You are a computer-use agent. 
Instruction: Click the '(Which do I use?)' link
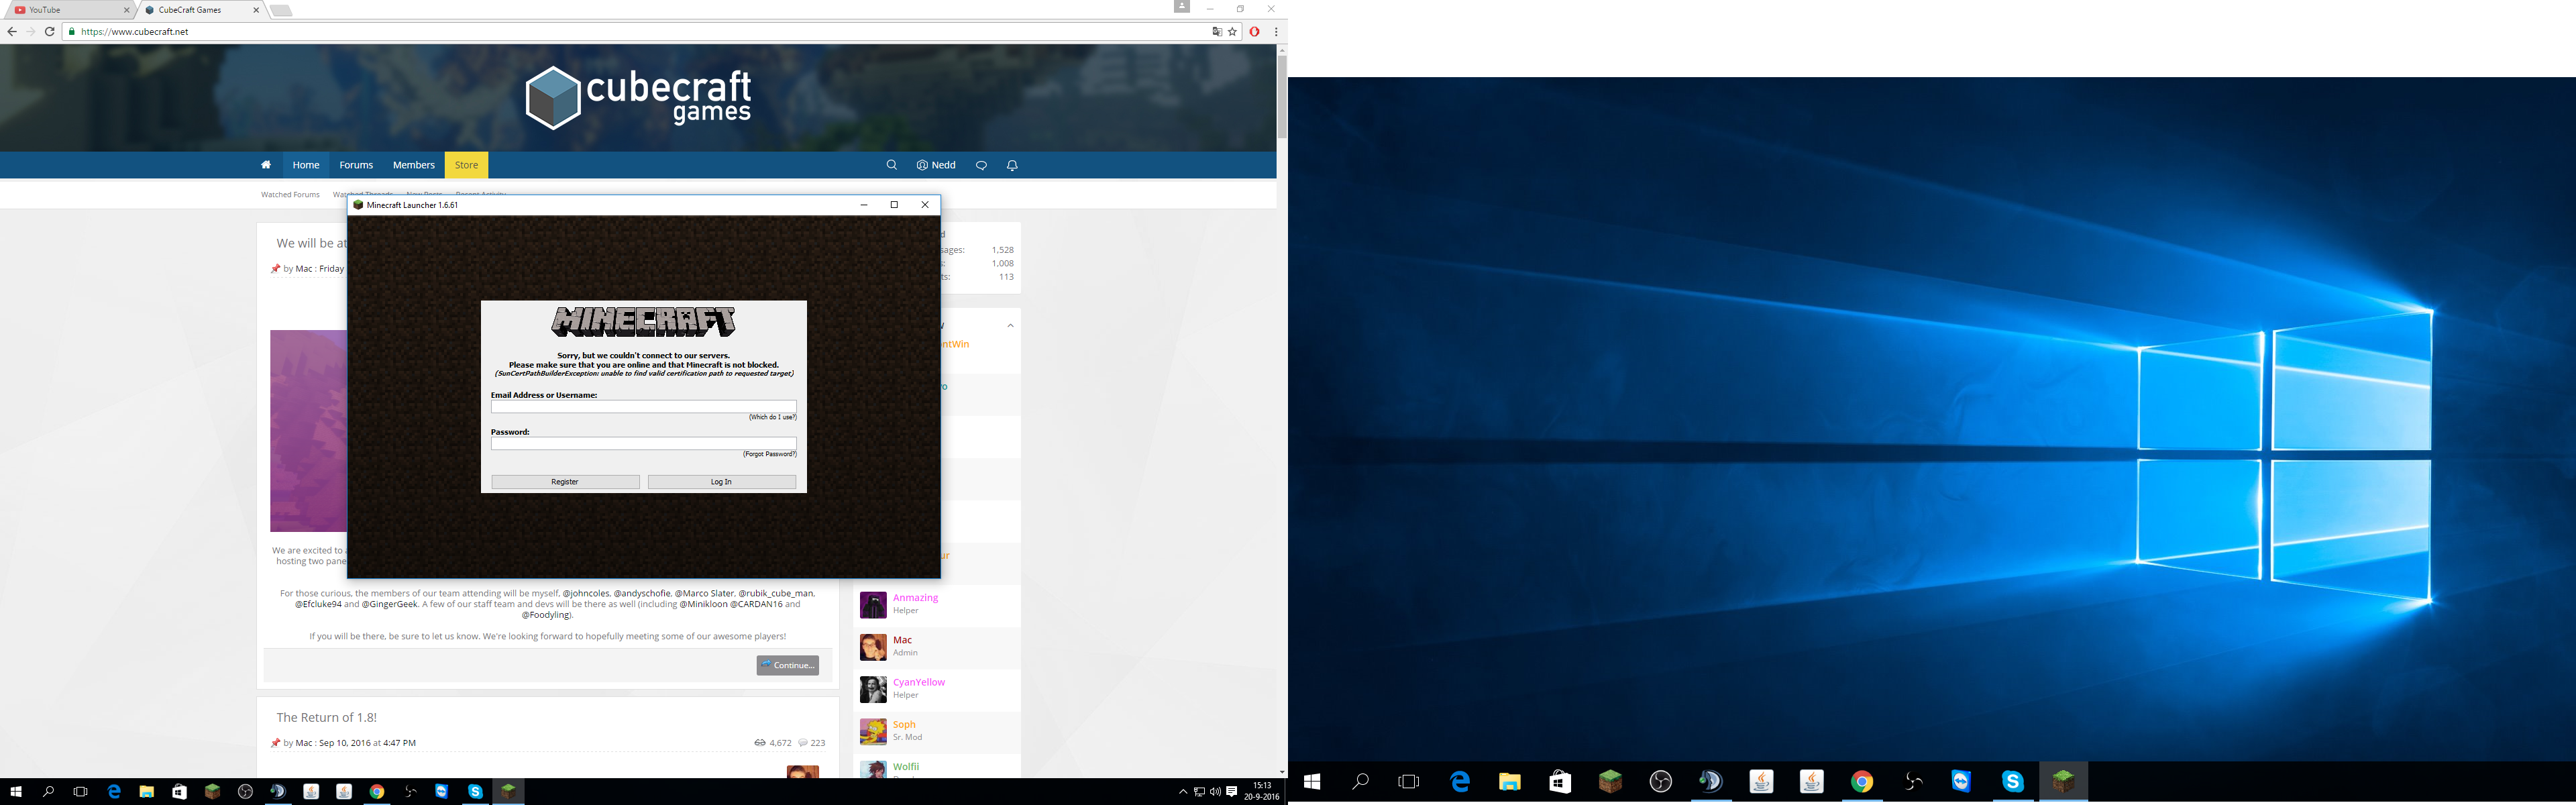point(773,417)
